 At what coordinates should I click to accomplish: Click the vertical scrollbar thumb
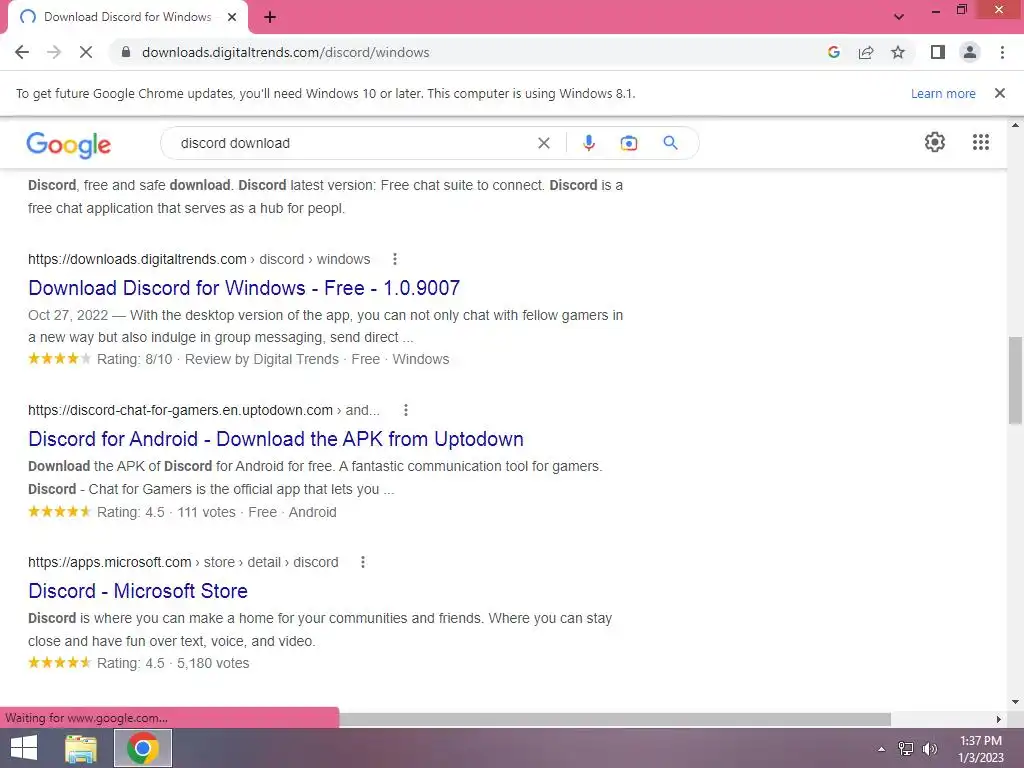coord(1015,380)
